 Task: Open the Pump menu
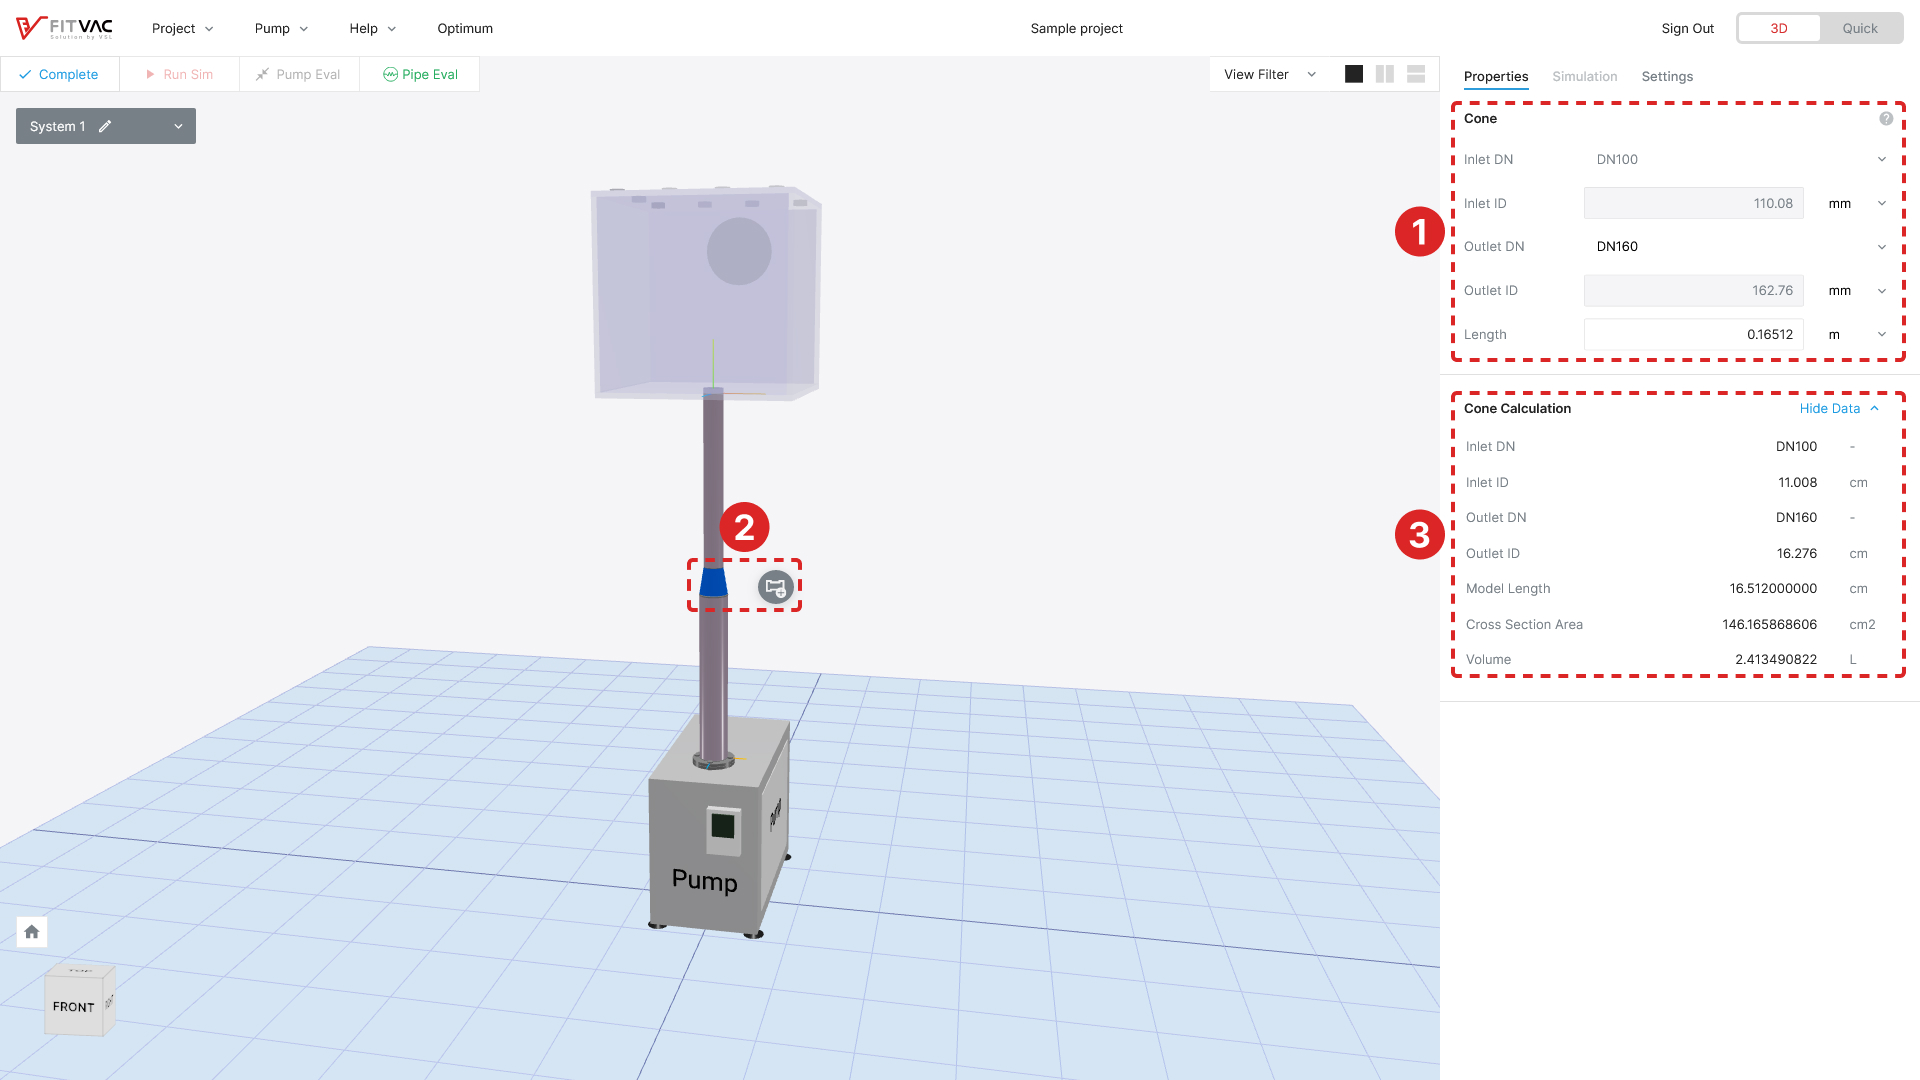pos(281,28)
